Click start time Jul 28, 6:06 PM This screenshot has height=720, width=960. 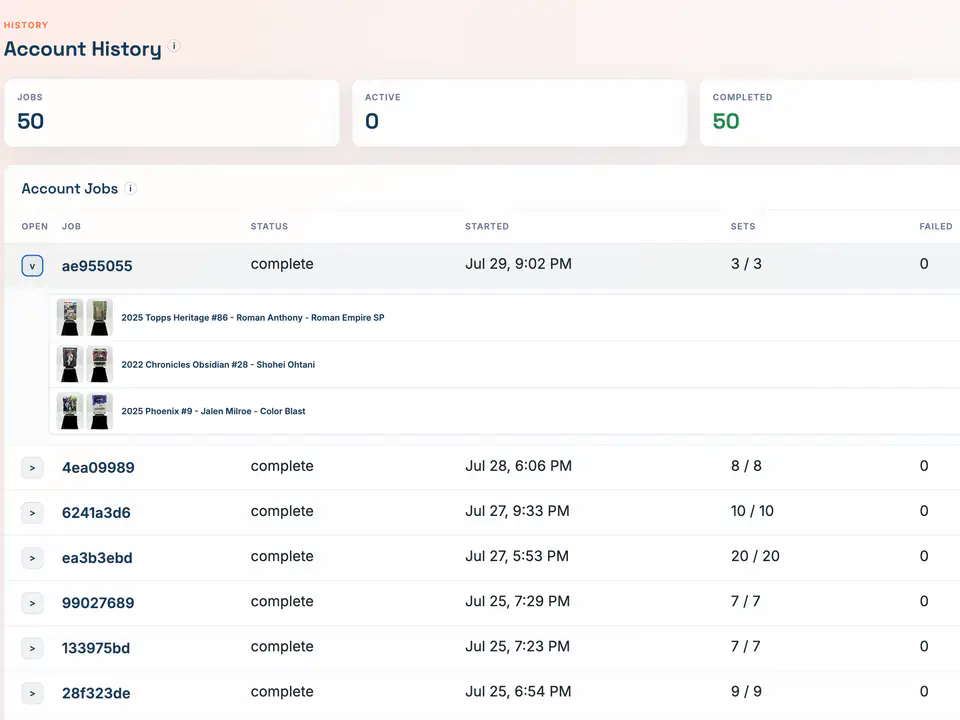coord(518,466)
